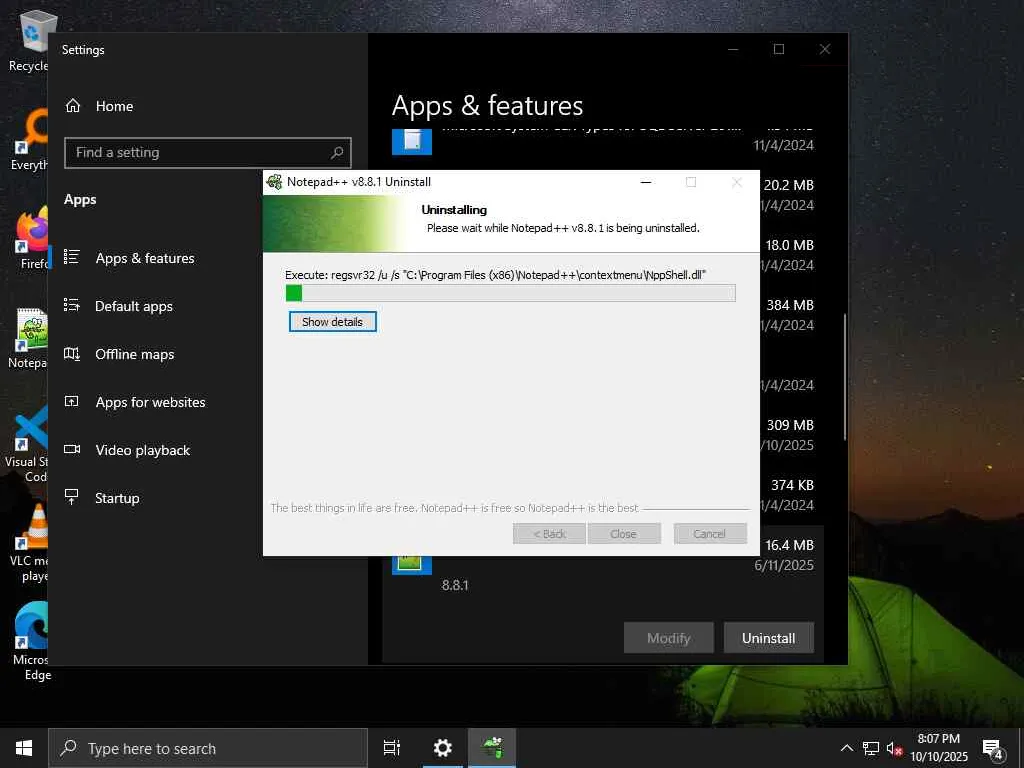Click the Video playback camera icon
Viewport: 1024px width, 768px height.
(72, 449)
